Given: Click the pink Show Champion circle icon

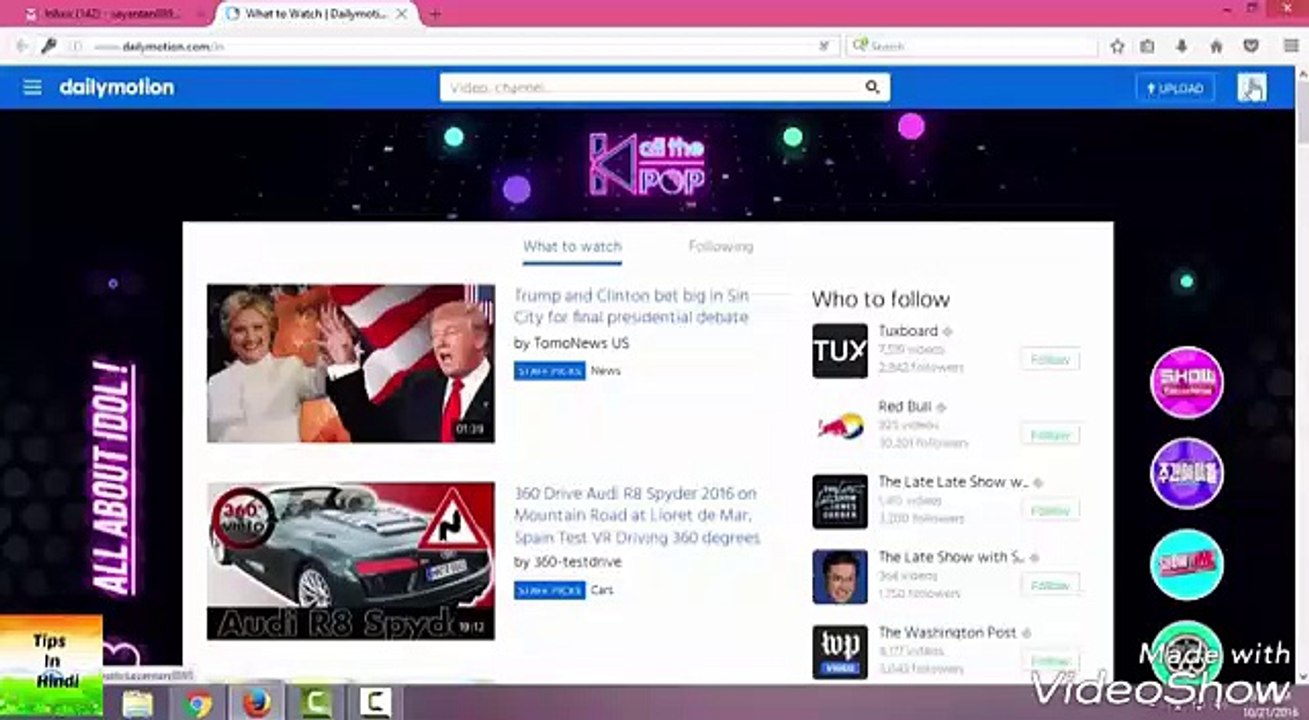Looking at the screenshot, I should tap(1187, 383).
